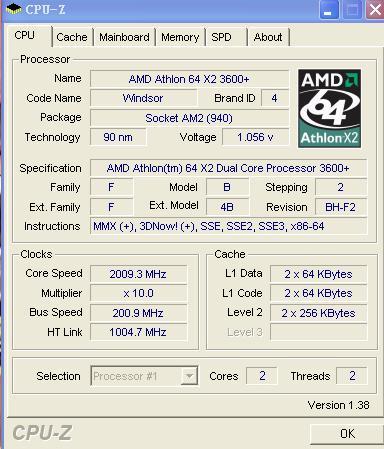Select the Memory tab

click(x=180, y=37)
